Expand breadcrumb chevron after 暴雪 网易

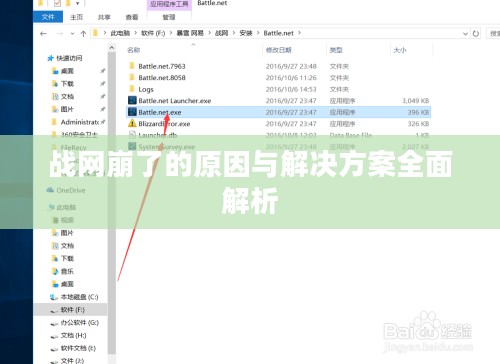[210, 33]
